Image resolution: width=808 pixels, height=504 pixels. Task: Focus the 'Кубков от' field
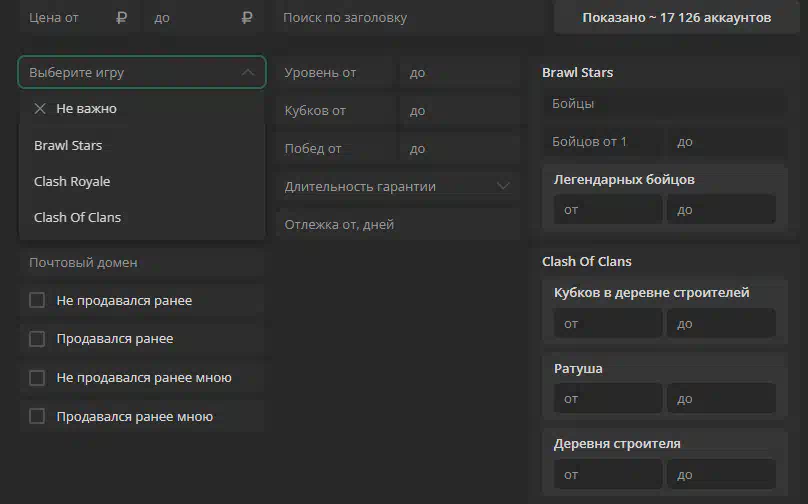coord(336,110)
